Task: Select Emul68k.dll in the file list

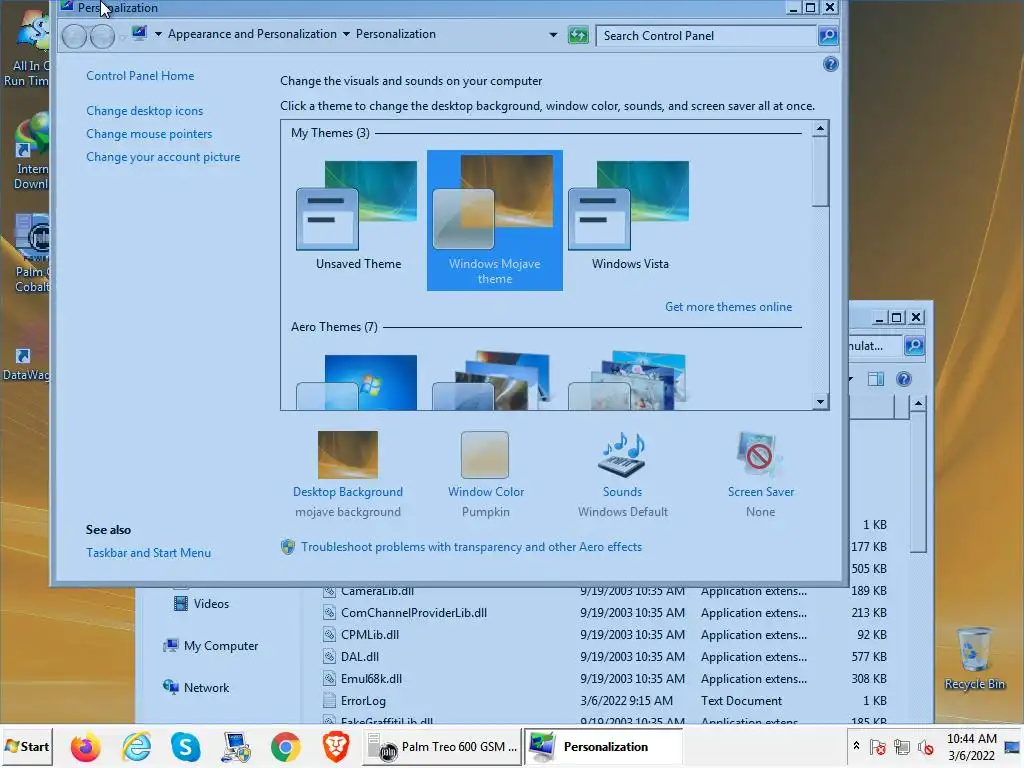Action: click(x=371, y=679)
